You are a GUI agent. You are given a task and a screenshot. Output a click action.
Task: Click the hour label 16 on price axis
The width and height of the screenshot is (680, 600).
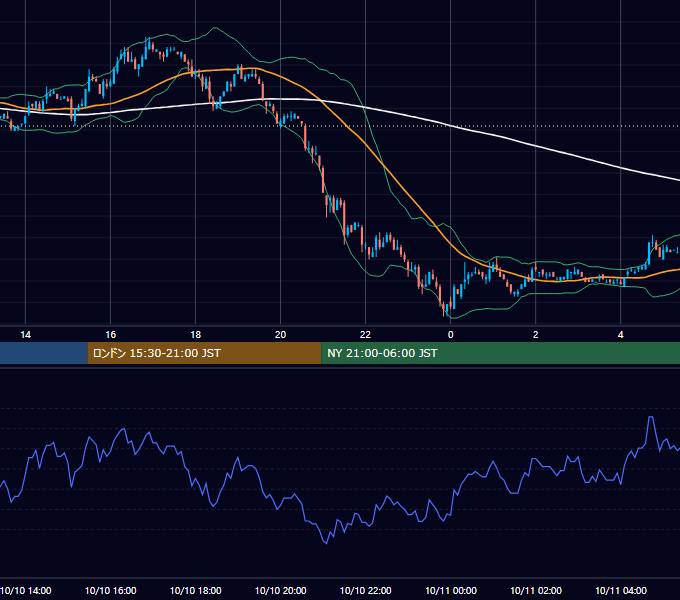click(x=111, y=335)
